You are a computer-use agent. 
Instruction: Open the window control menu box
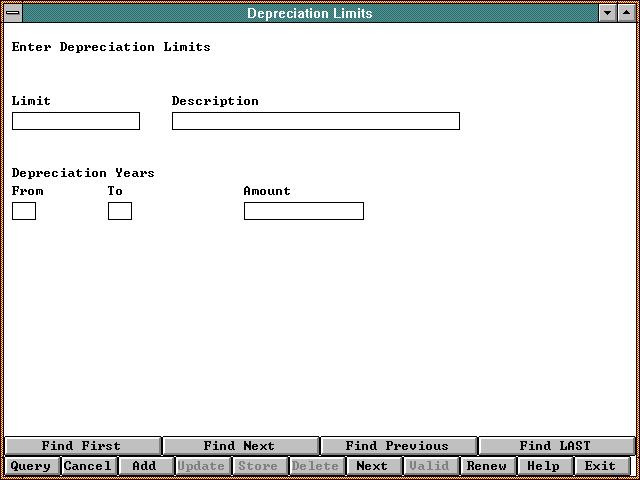click(x=13, y=13)
